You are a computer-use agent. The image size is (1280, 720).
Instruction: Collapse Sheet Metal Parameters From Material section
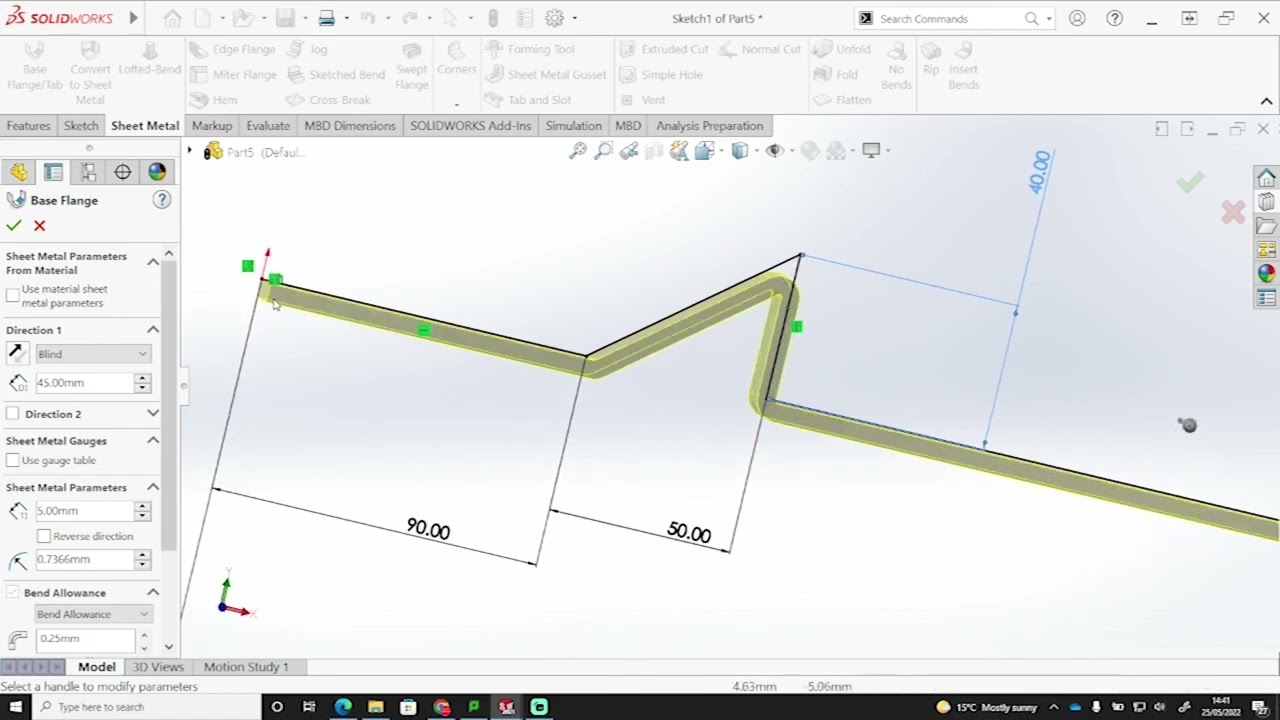[x=153, y=262]
